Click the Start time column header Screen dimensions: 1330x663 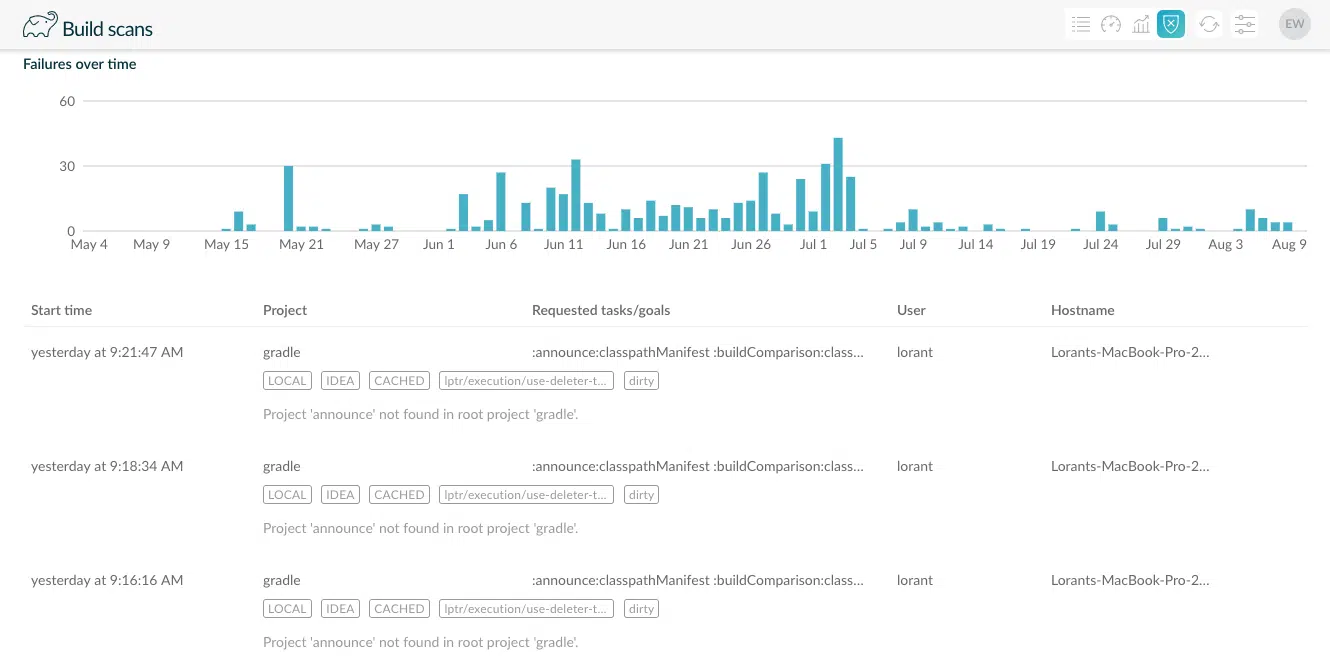[x=62, y=310]
